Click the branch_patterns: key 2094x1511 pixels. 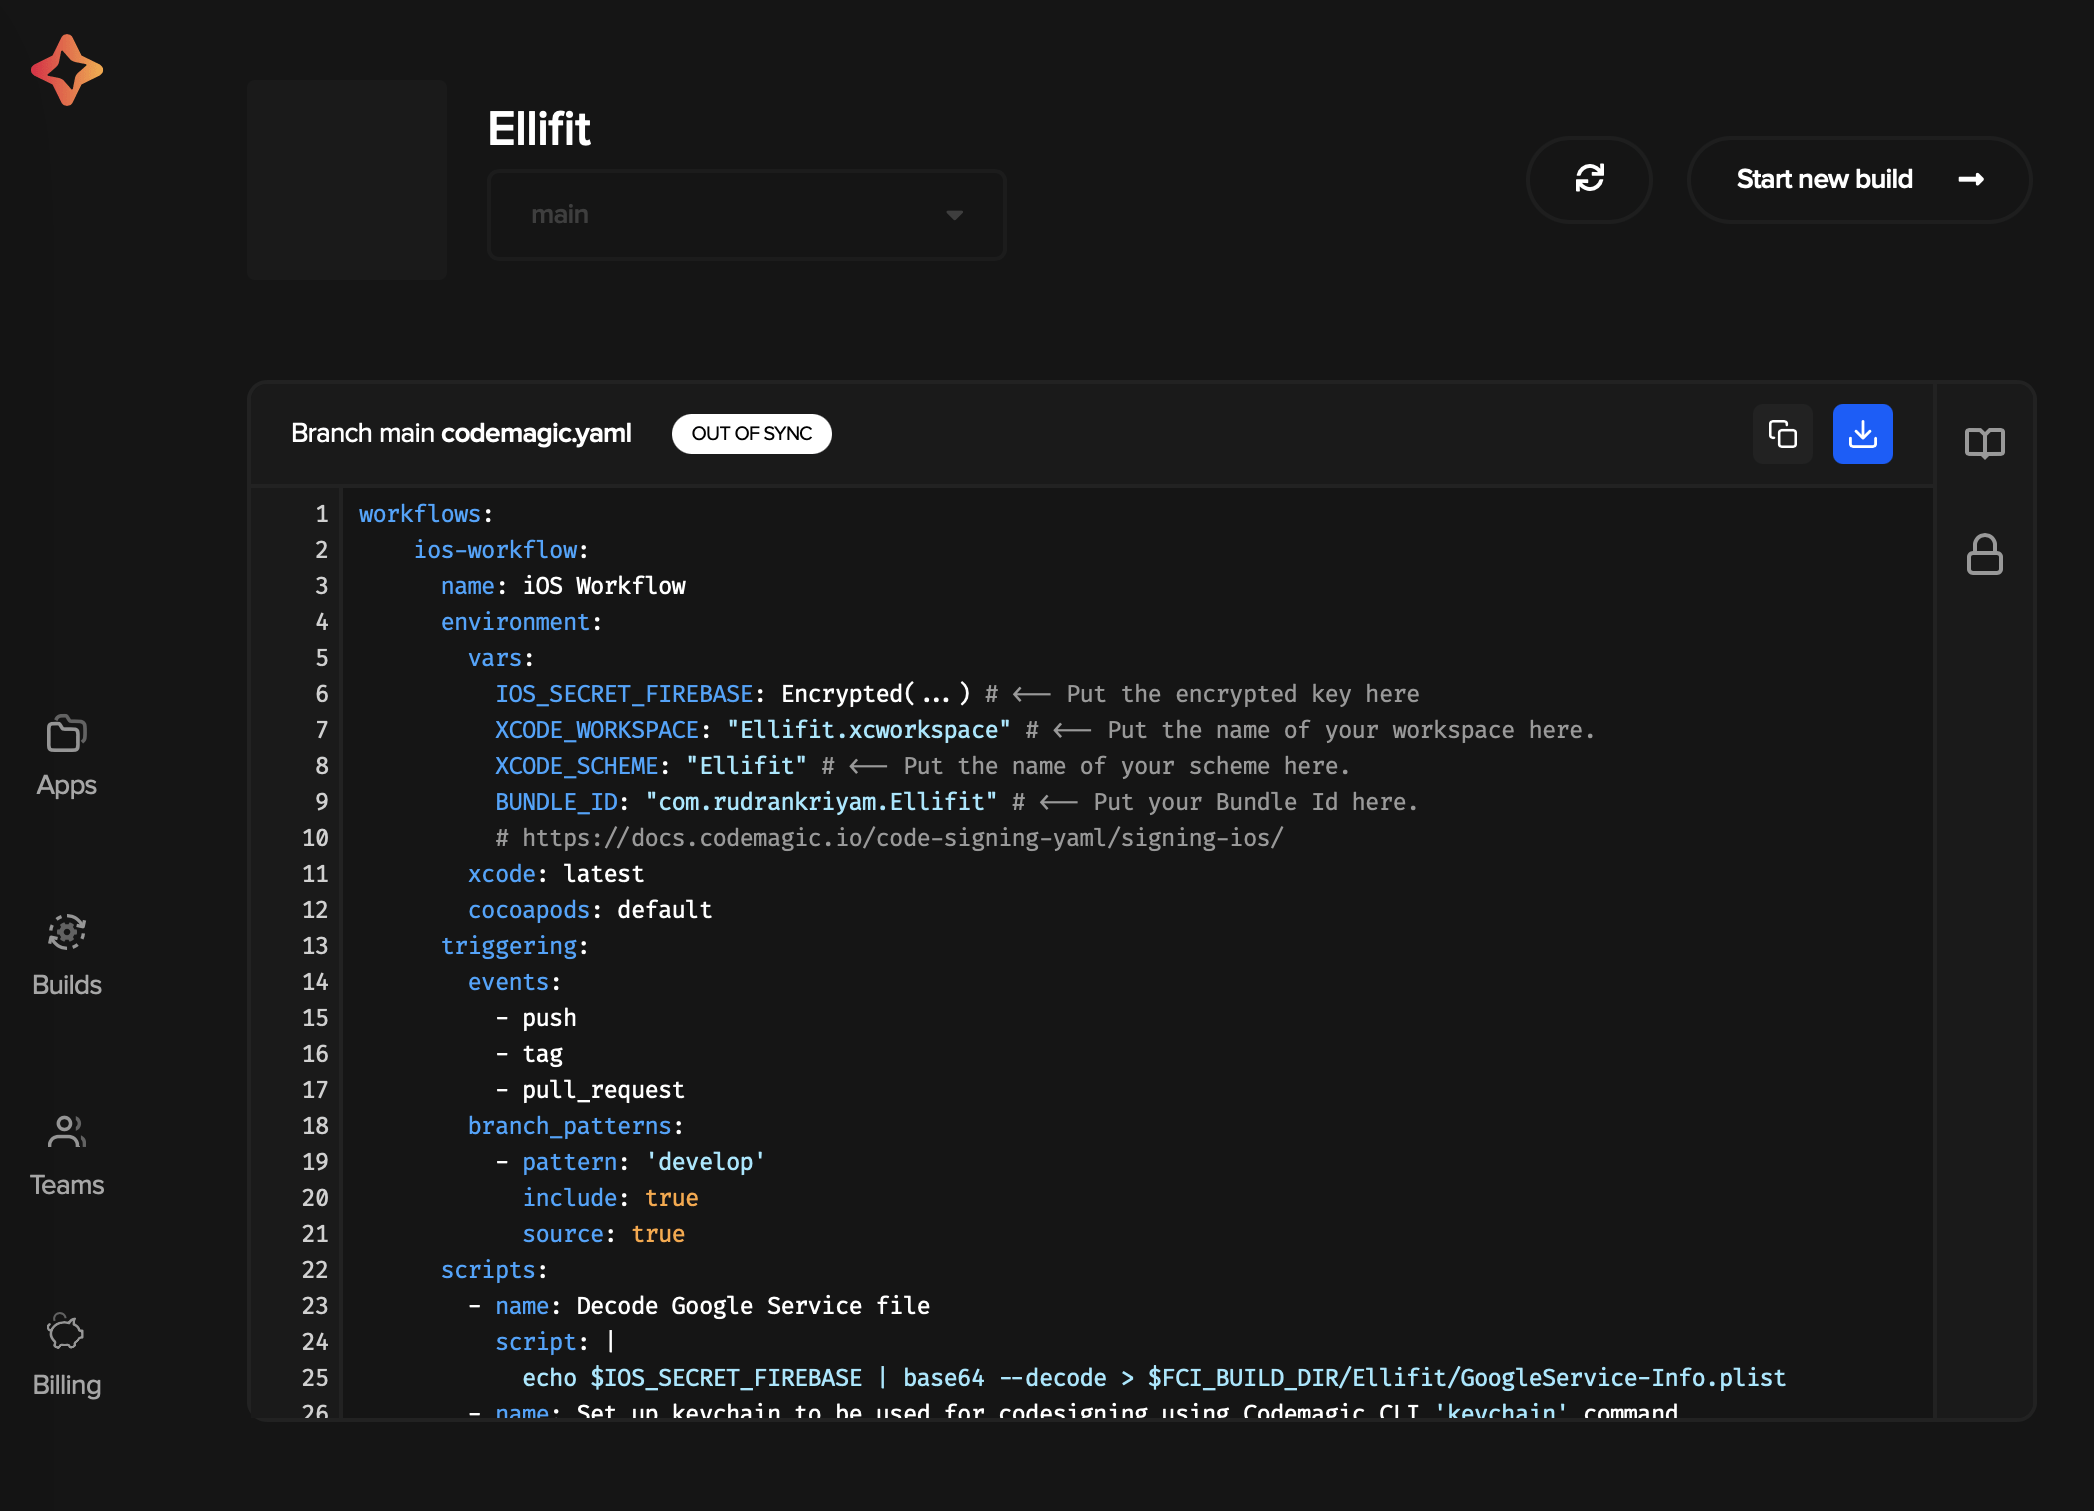tap(575, 1126)
